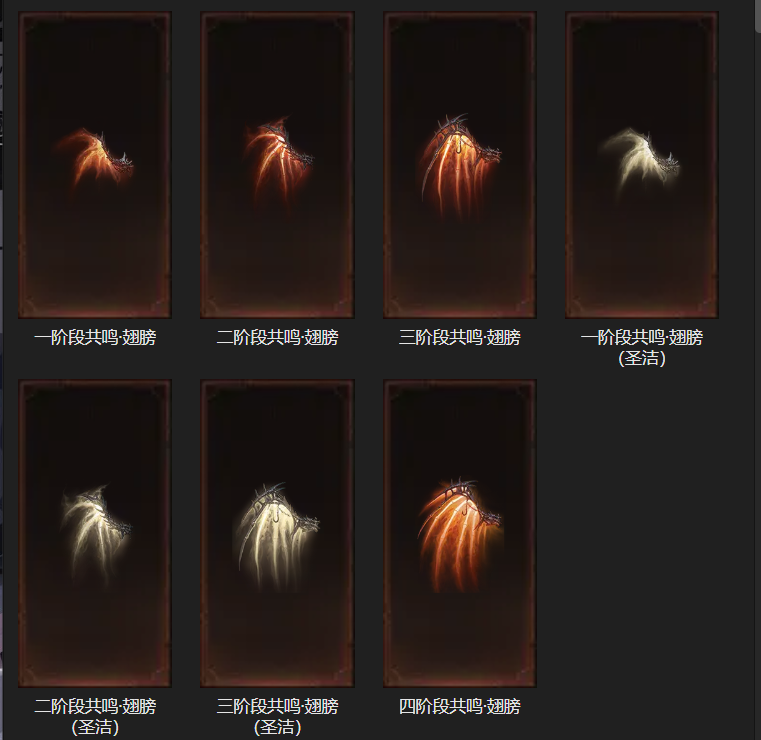Viewport: 761px width, 740px height.
Task: Open the 二阶段共鸣·翅膀 caption text
Action: coord(277,337)
